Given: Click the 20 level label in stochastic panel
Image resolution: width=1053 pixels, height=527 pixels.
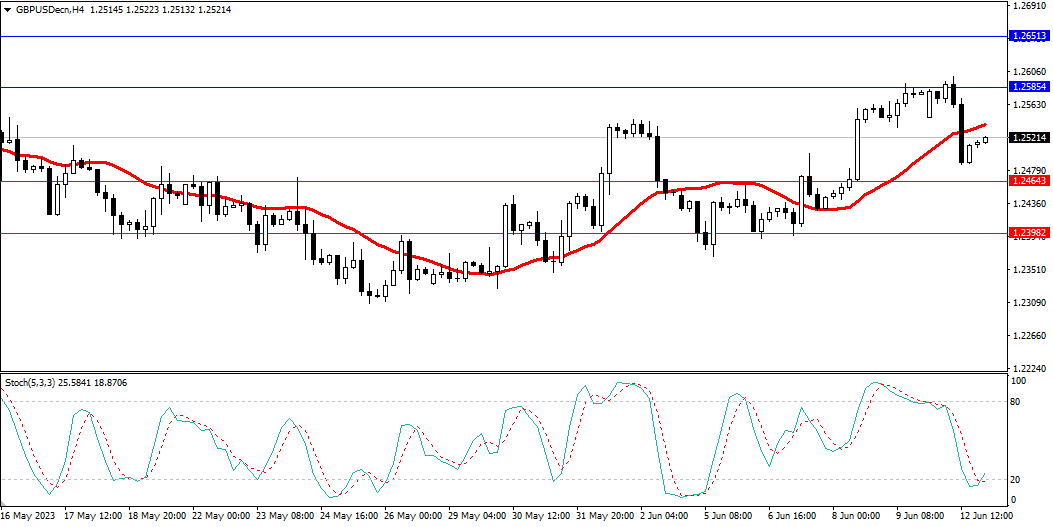Looking at the screenshot, I should pyautogui.click(x=1016, y=479).
